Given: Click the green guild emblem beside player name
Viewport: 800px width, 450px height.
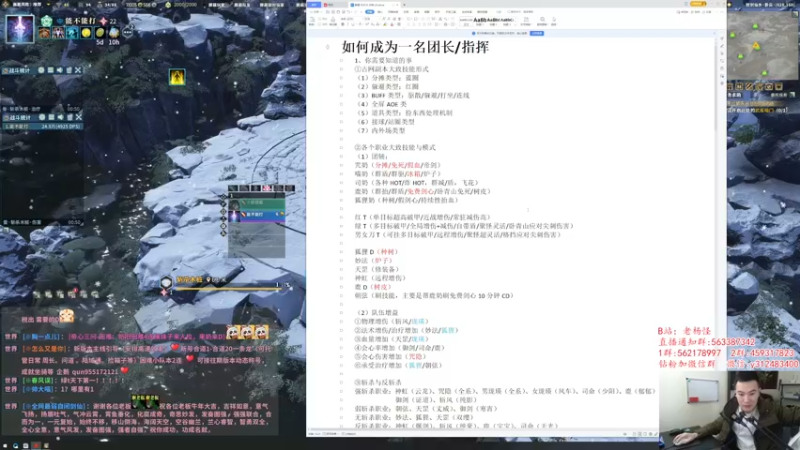Looking at the screenshot, I should click(46, 21).
